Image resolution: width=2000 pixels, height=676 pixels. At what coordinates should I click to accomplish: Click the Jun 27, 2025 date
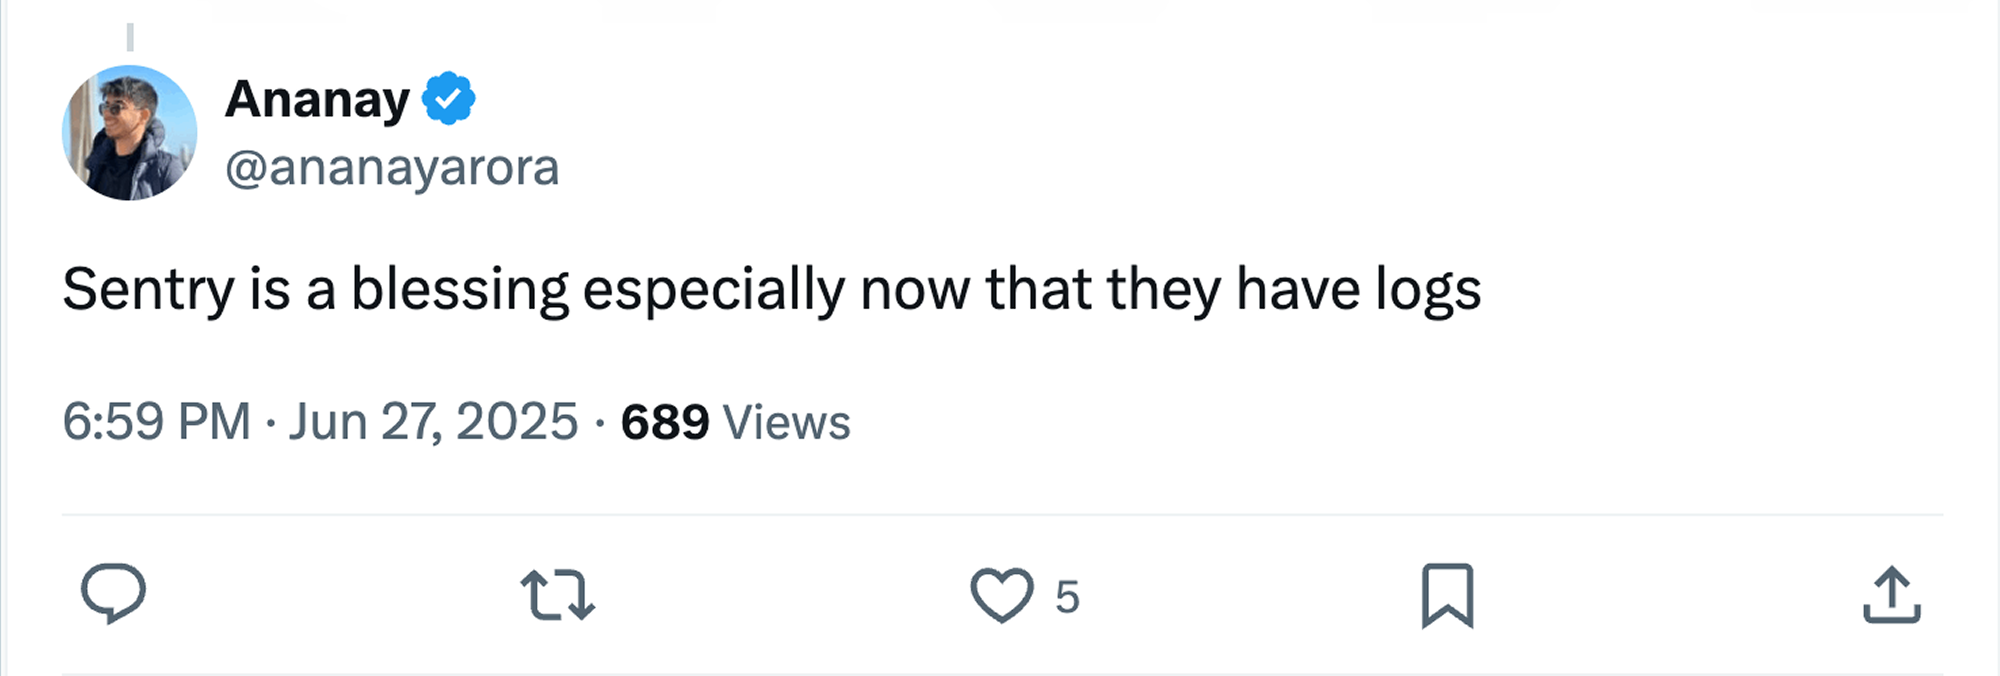(433, 421)
